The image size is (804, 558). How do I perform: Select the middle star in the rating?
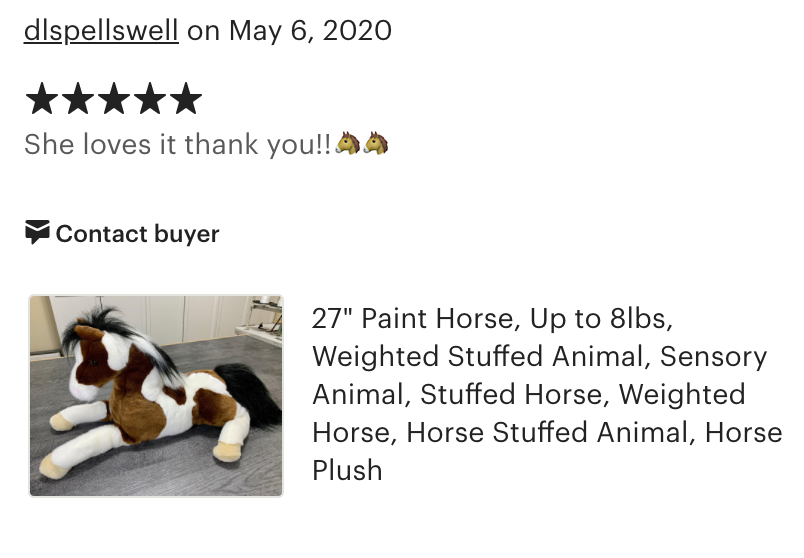point(113,100)
